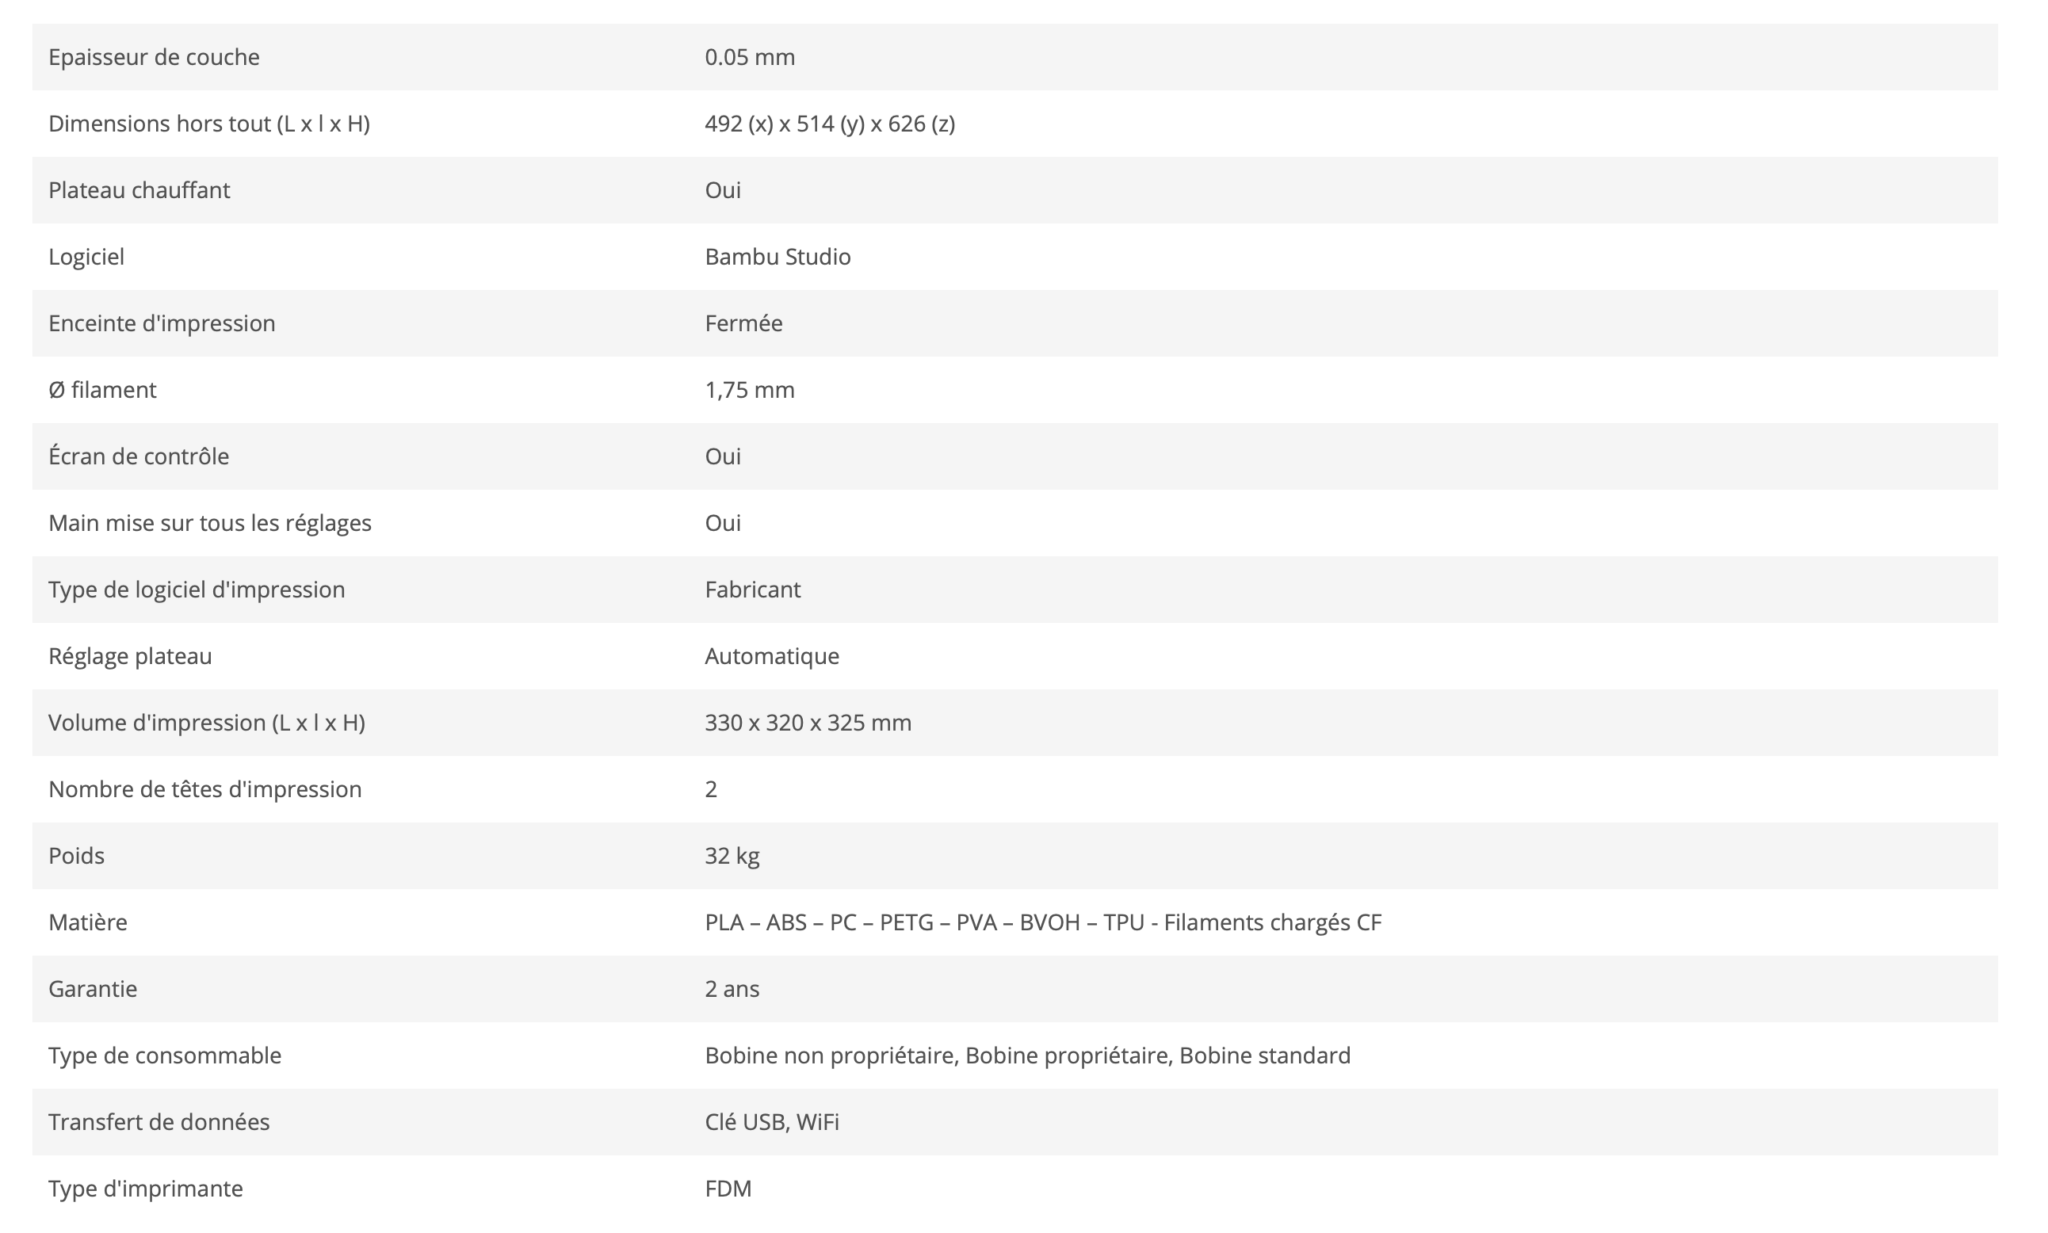2048x1233 pixels.
Task: Click the "FDM" printer type value
Action: (x=727, y=1188)
